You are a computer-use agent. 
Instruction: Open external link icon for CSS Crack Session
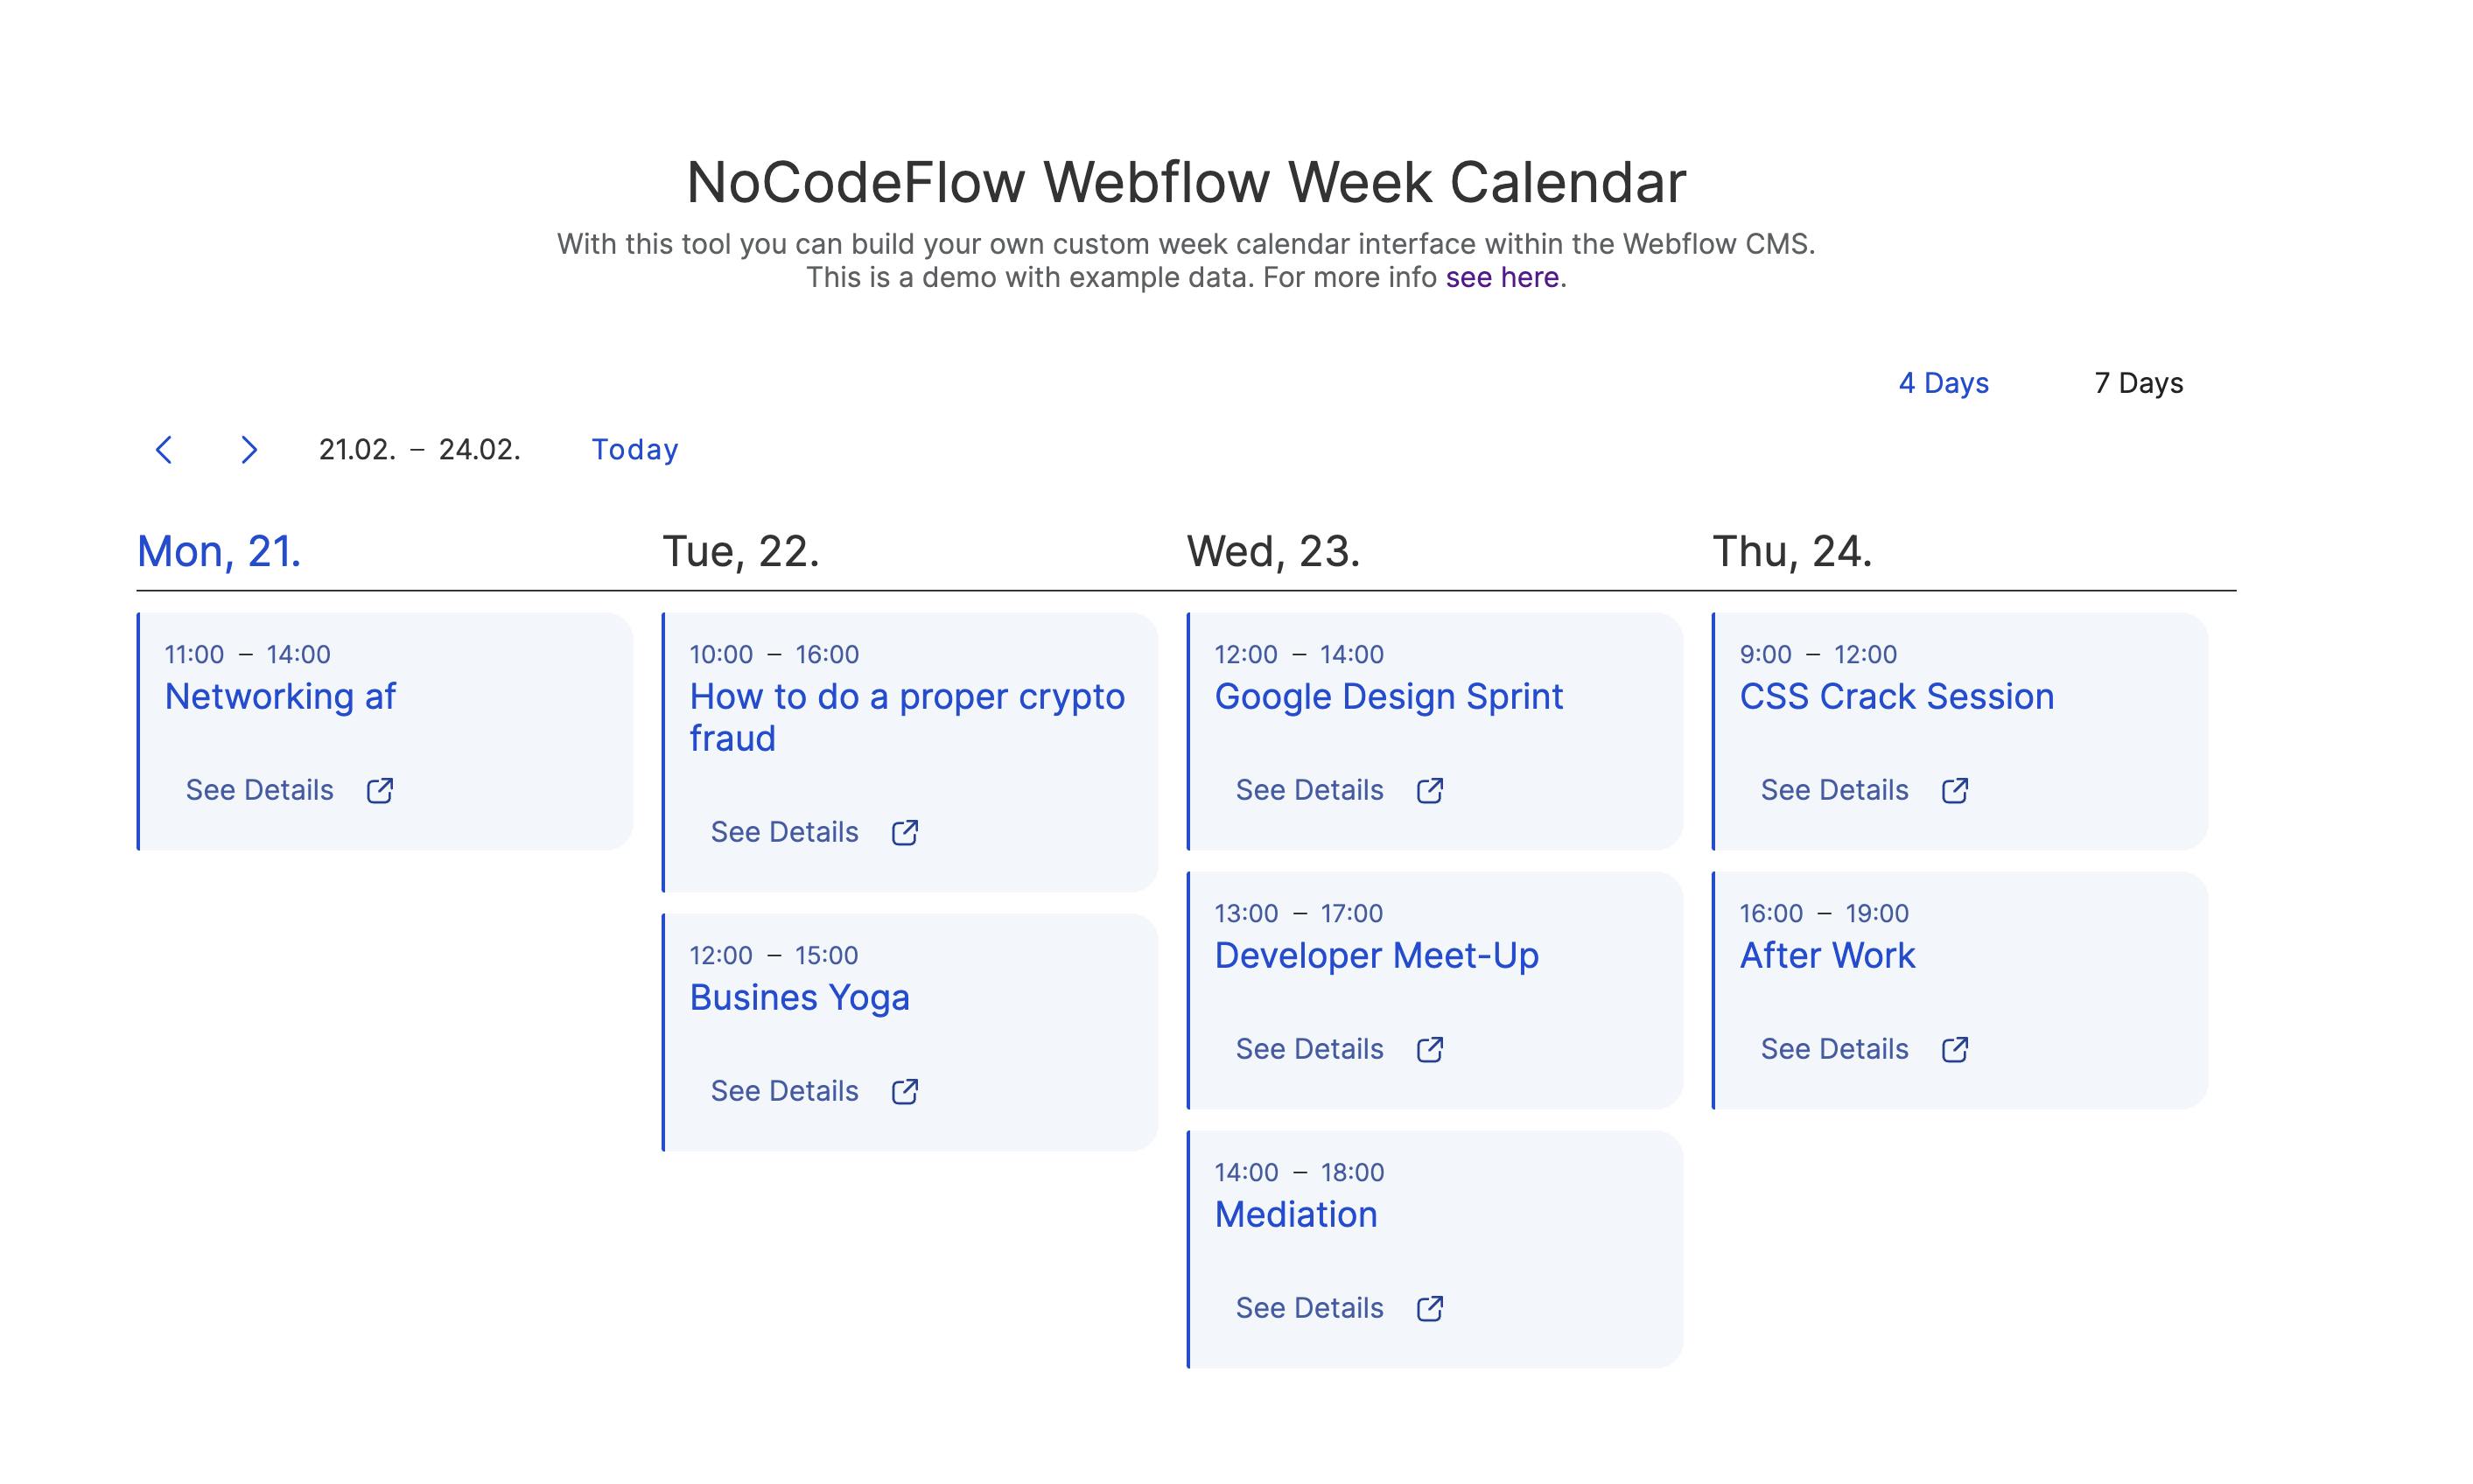(1955, 791)
